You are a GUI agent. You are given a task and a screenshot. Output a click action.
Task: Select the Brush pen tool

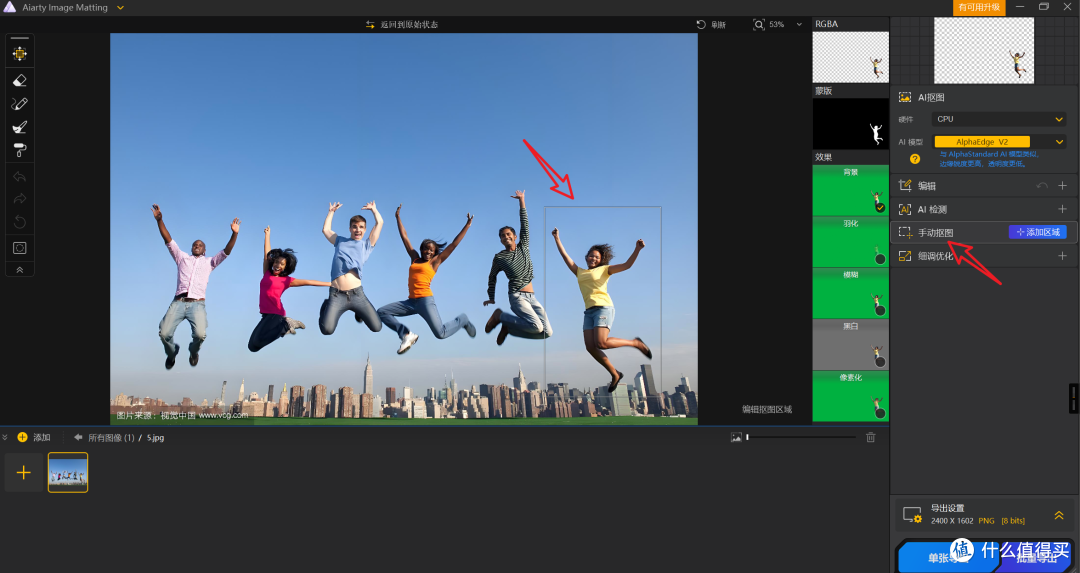coord(19,104)
